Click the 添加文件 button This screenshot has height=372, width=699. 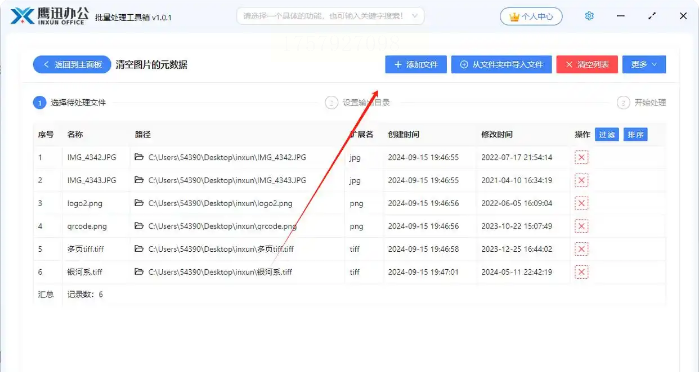(x=416, y=65)
